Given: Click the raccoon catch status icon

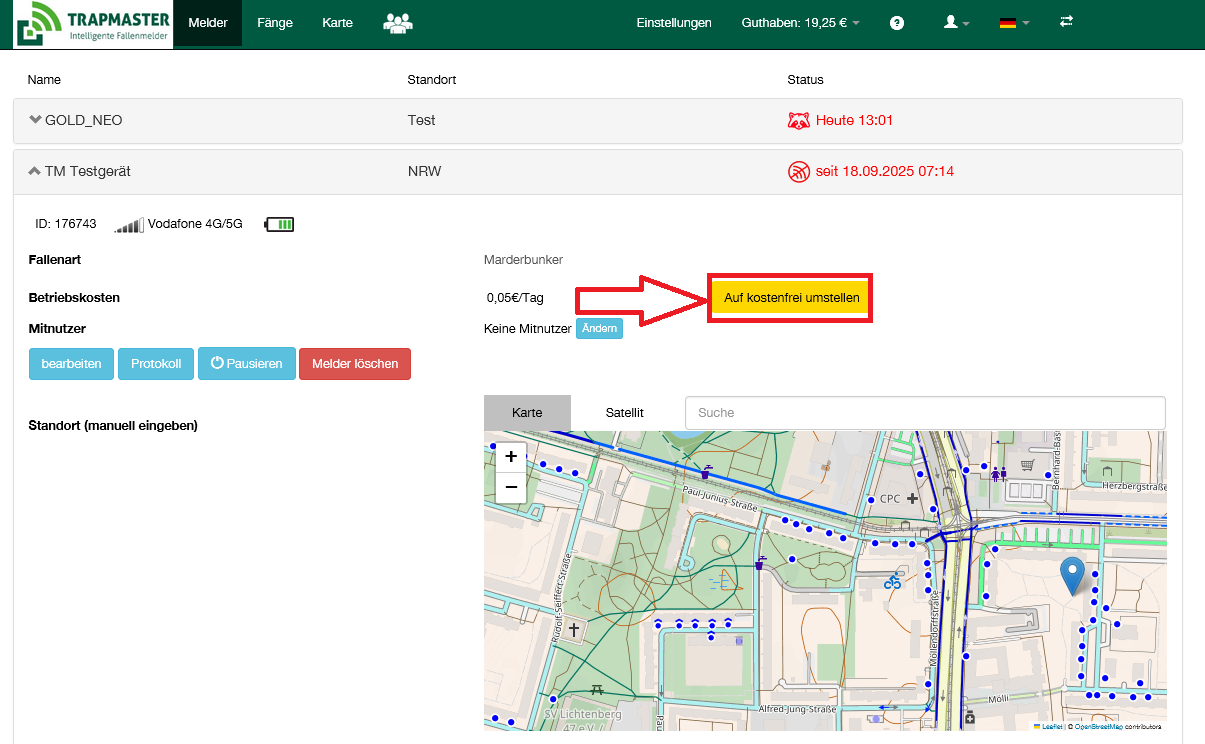Looking at the screenshot, I should (x=798, y=121).
